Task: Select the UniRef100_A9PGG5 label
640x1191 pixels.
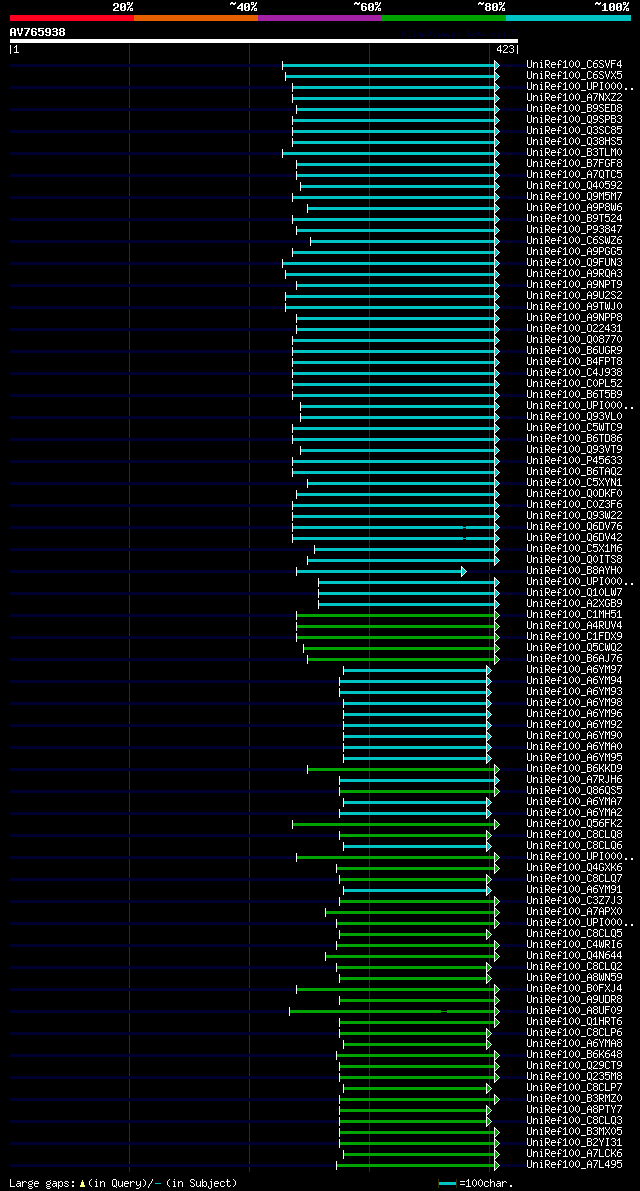Action: pyautogui.click(x=574, y=252)
